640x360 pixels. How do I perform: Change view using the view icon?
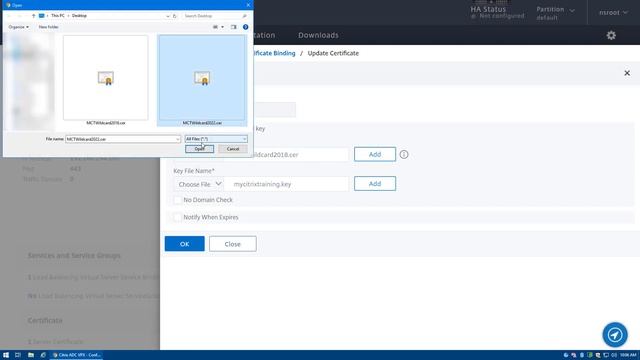tap(215, 27)
